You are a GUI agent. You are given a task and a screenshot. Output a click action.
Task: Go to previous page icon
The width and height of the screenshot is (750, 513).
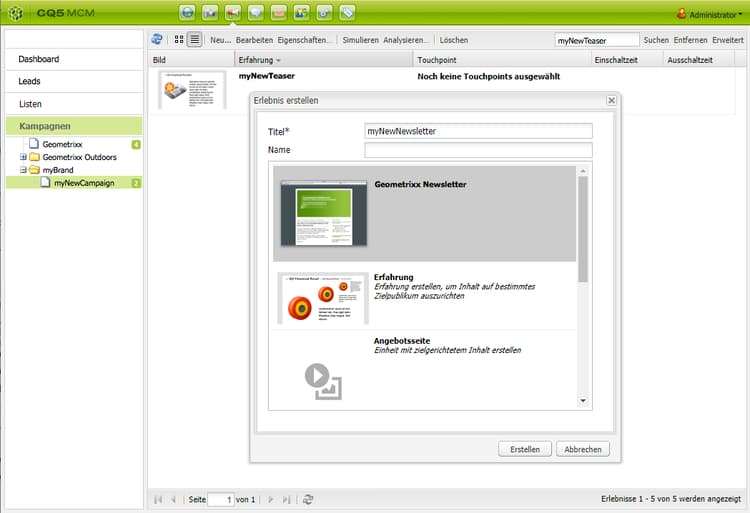pyautogui.click(x=173, y=500)
